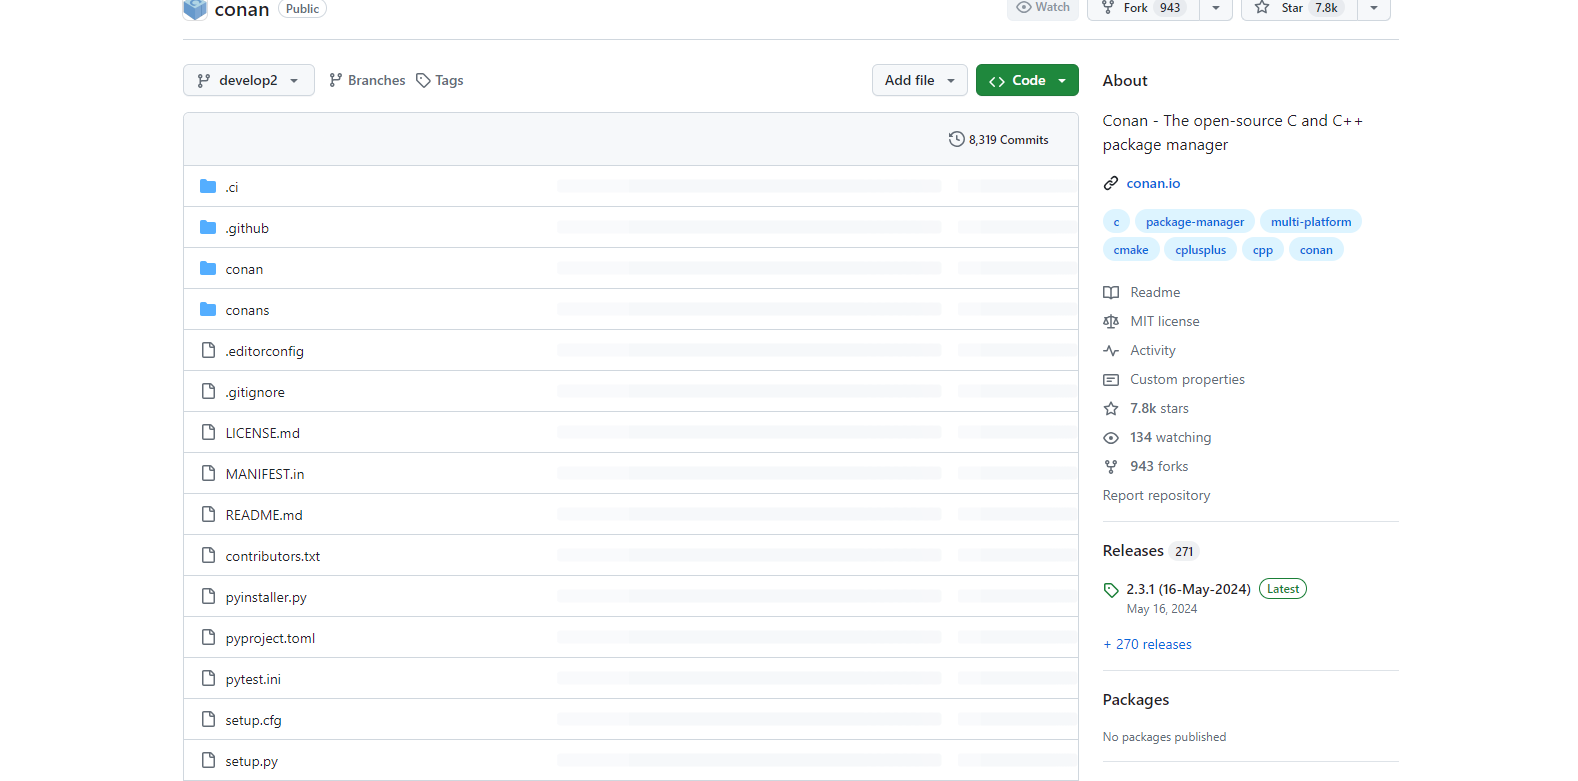Click the MIT license scale icon
Screen dimensions: 1578x781
point(1111,321)
